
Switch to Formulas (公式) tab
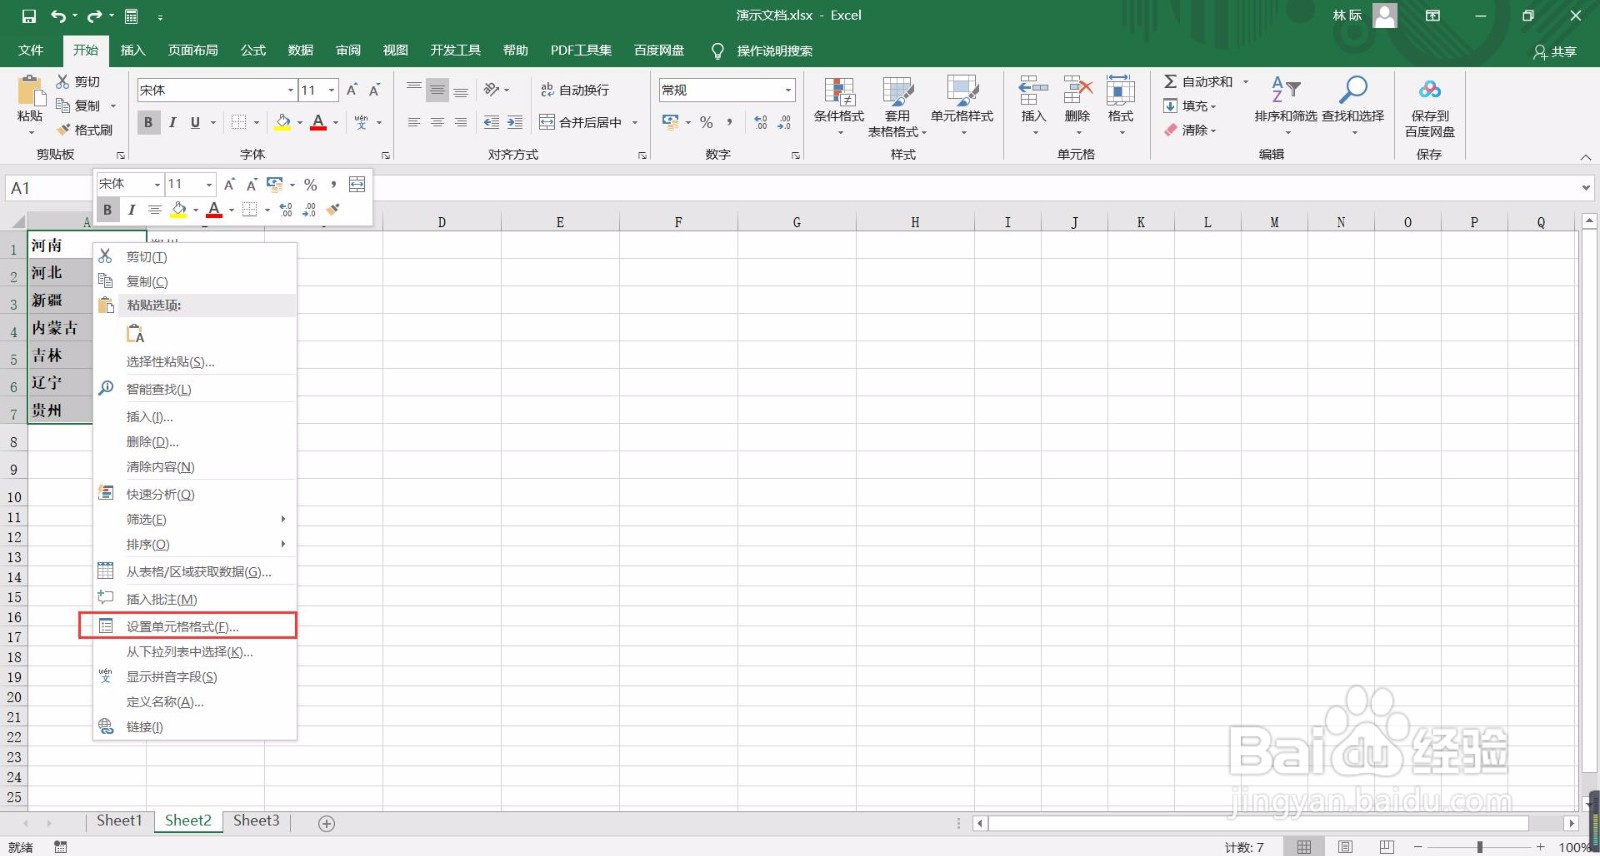pos(253,50)
